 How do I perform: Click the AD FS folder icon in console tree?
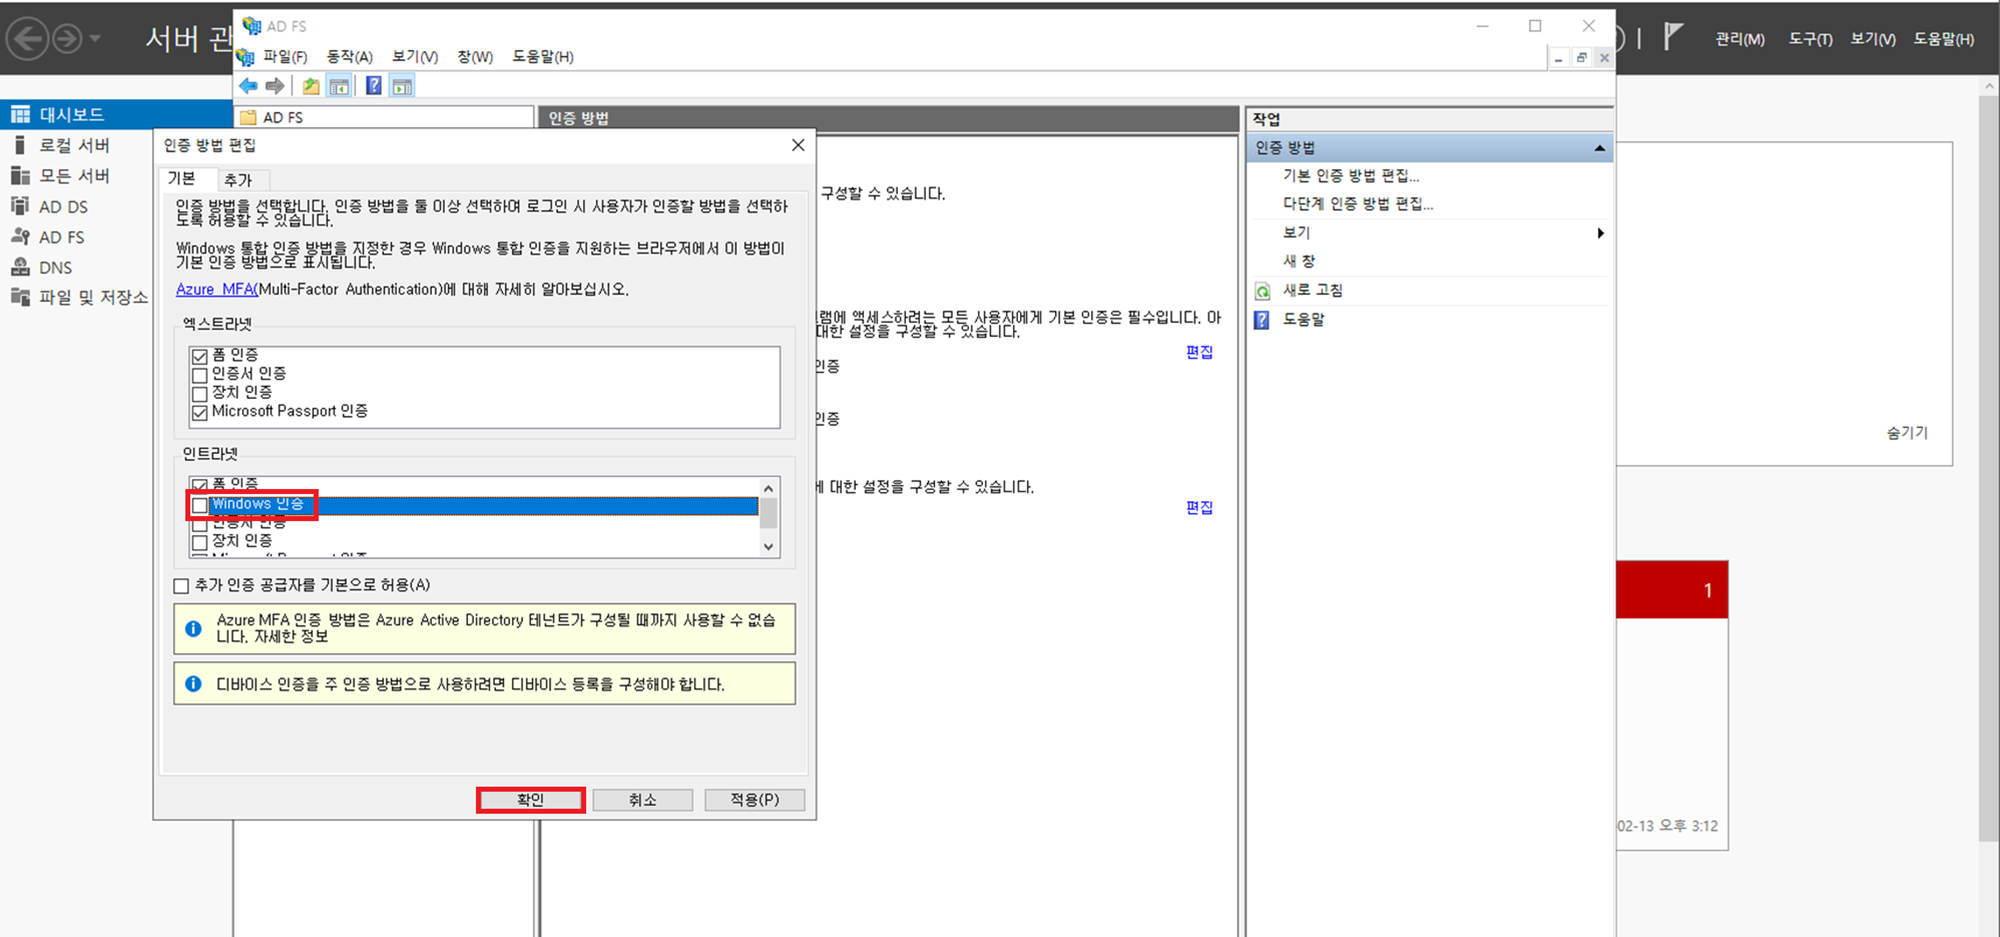[248, 117]
